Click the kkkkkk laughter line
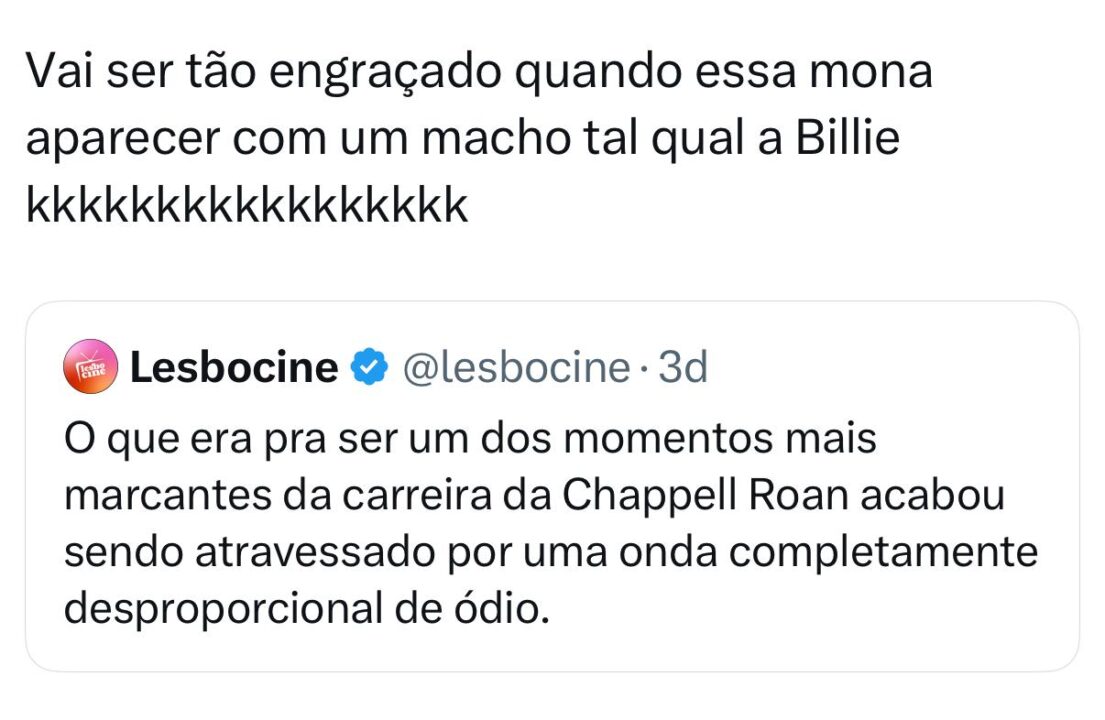Screen dimensions: 1105x720 [x=246, y=206]
